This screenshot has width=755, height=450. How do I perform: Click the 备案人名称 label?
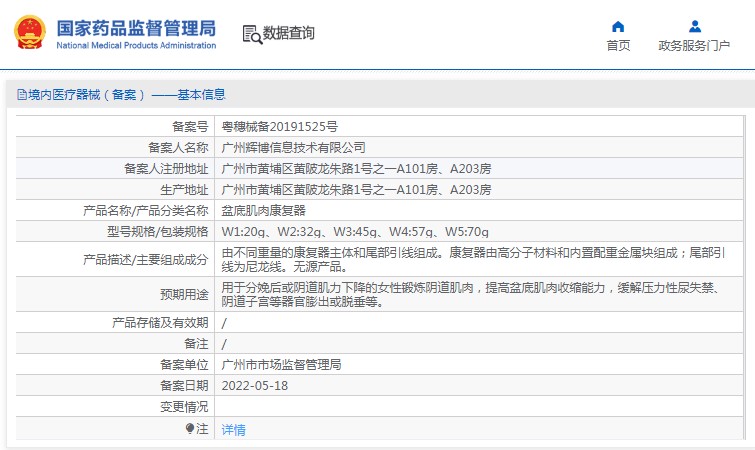(x=178, y=147)
